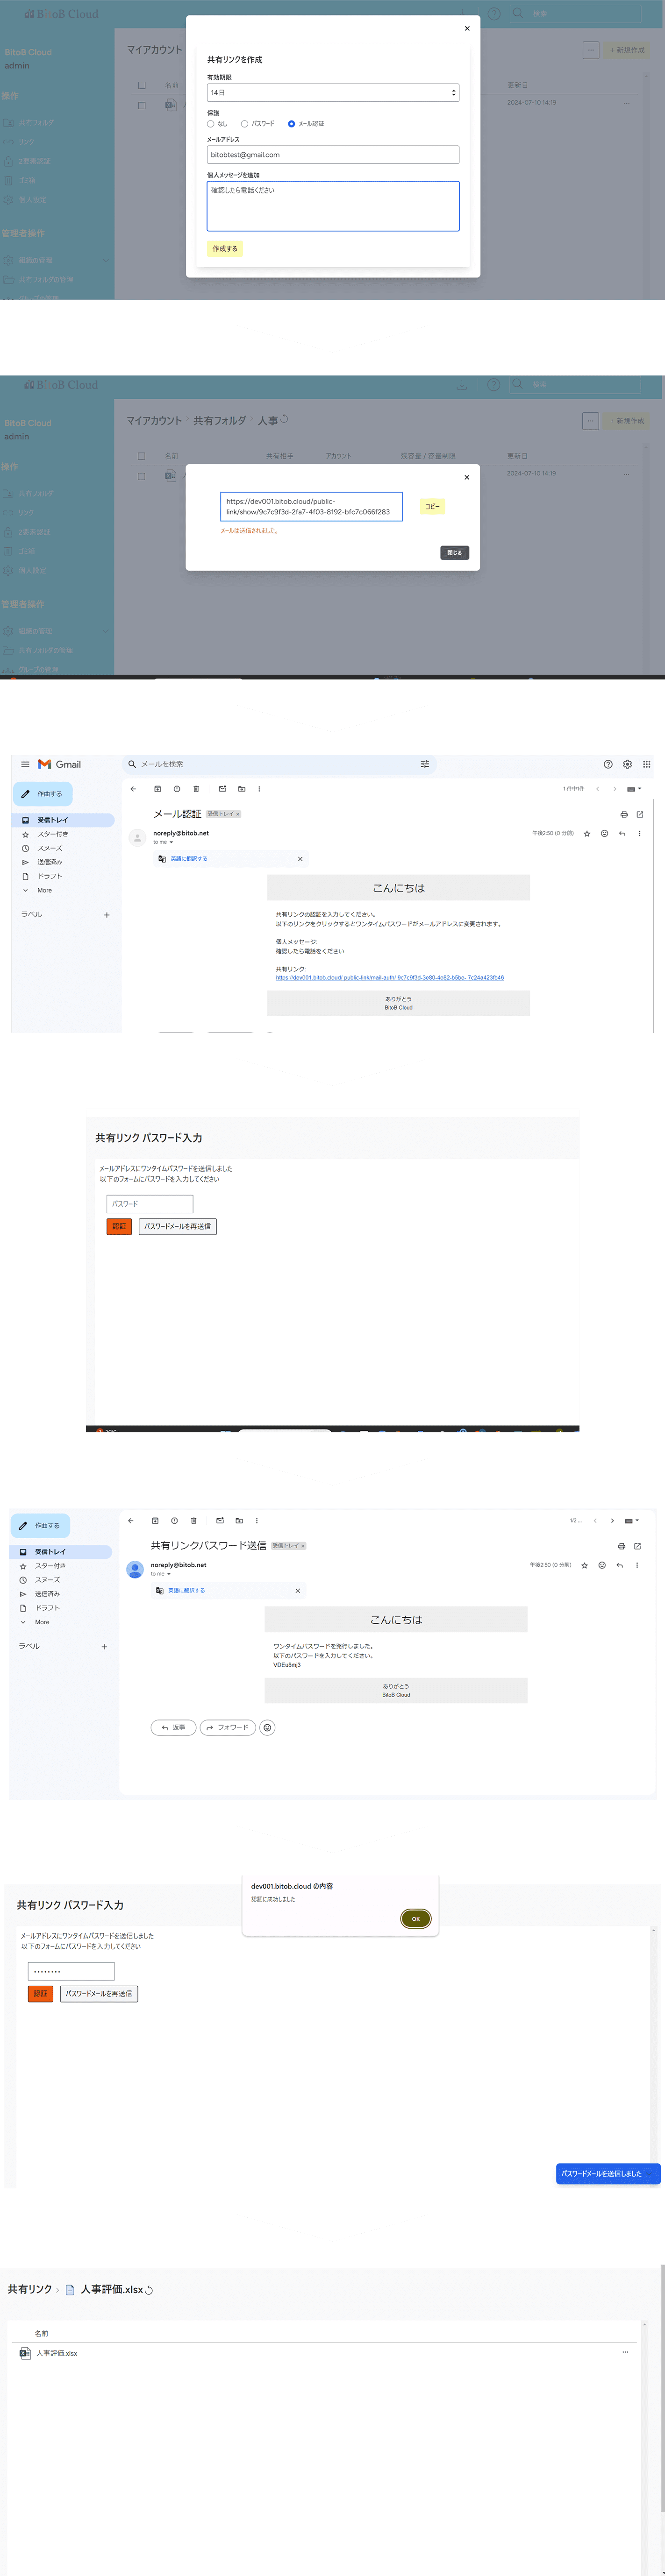Open the 有効期限 14日 dropdown
The width and height of the screenshot is (665, 2576).
333,93
